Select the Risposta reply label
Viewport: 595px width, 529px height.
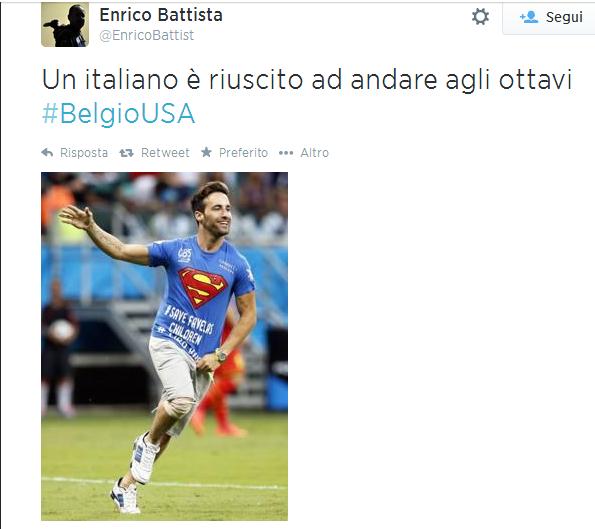84,153
